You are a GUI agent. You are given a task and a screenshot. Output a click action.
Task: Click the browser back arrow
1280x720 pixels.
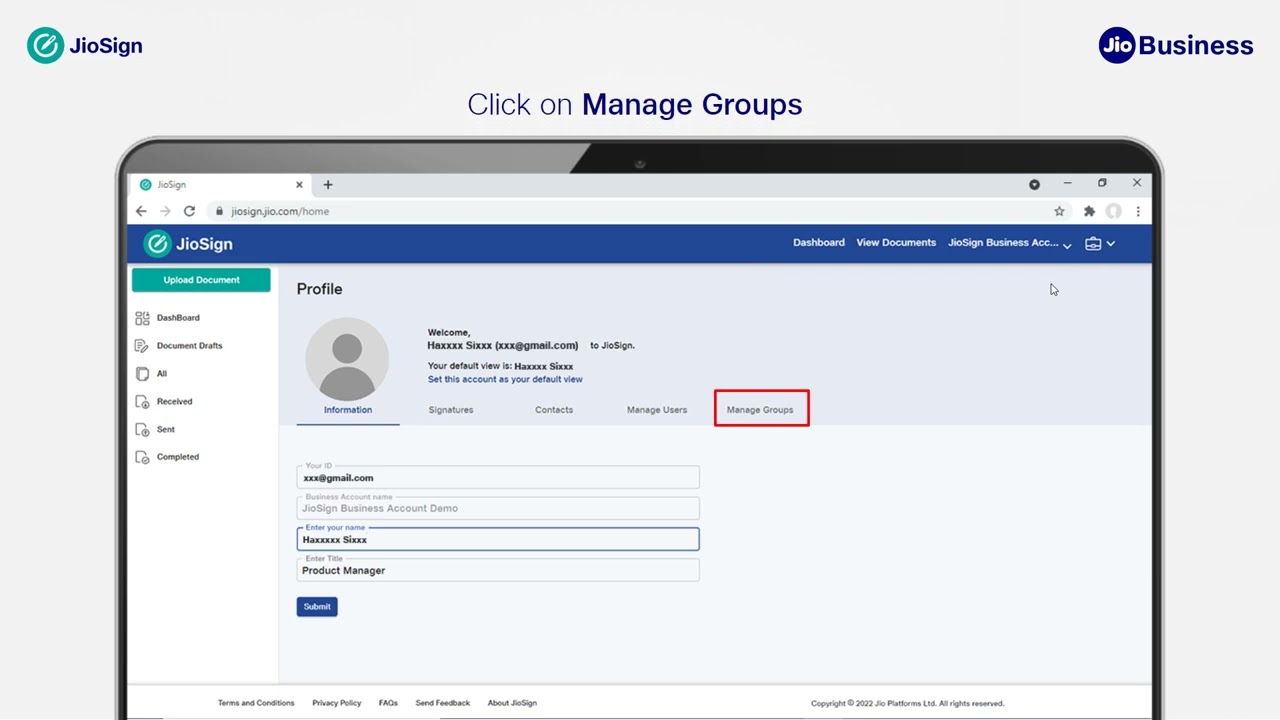click(141, 211)
